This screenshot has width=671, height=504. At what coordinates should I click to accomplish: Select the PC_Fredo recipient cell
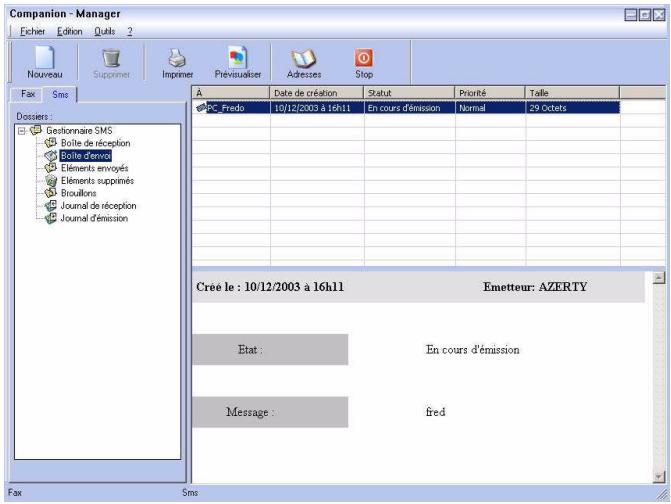coord(238,108)
